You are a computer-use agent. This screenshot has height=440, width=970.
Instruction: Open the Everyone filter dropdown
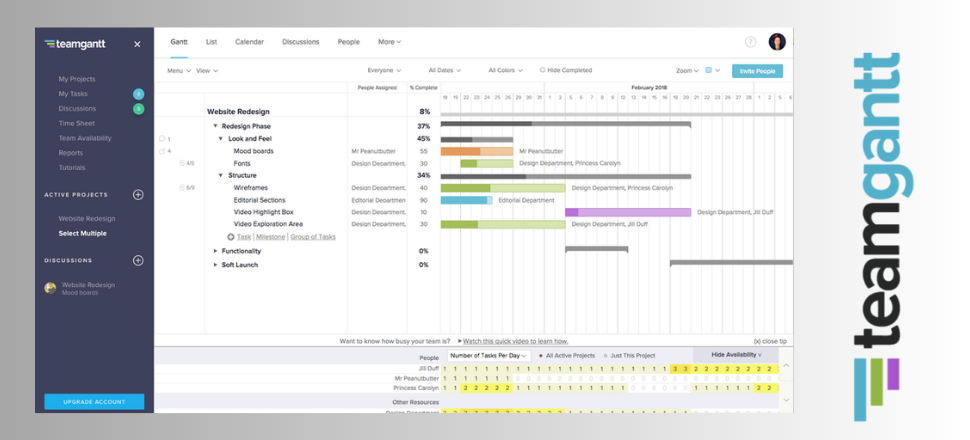pos(384,71)
